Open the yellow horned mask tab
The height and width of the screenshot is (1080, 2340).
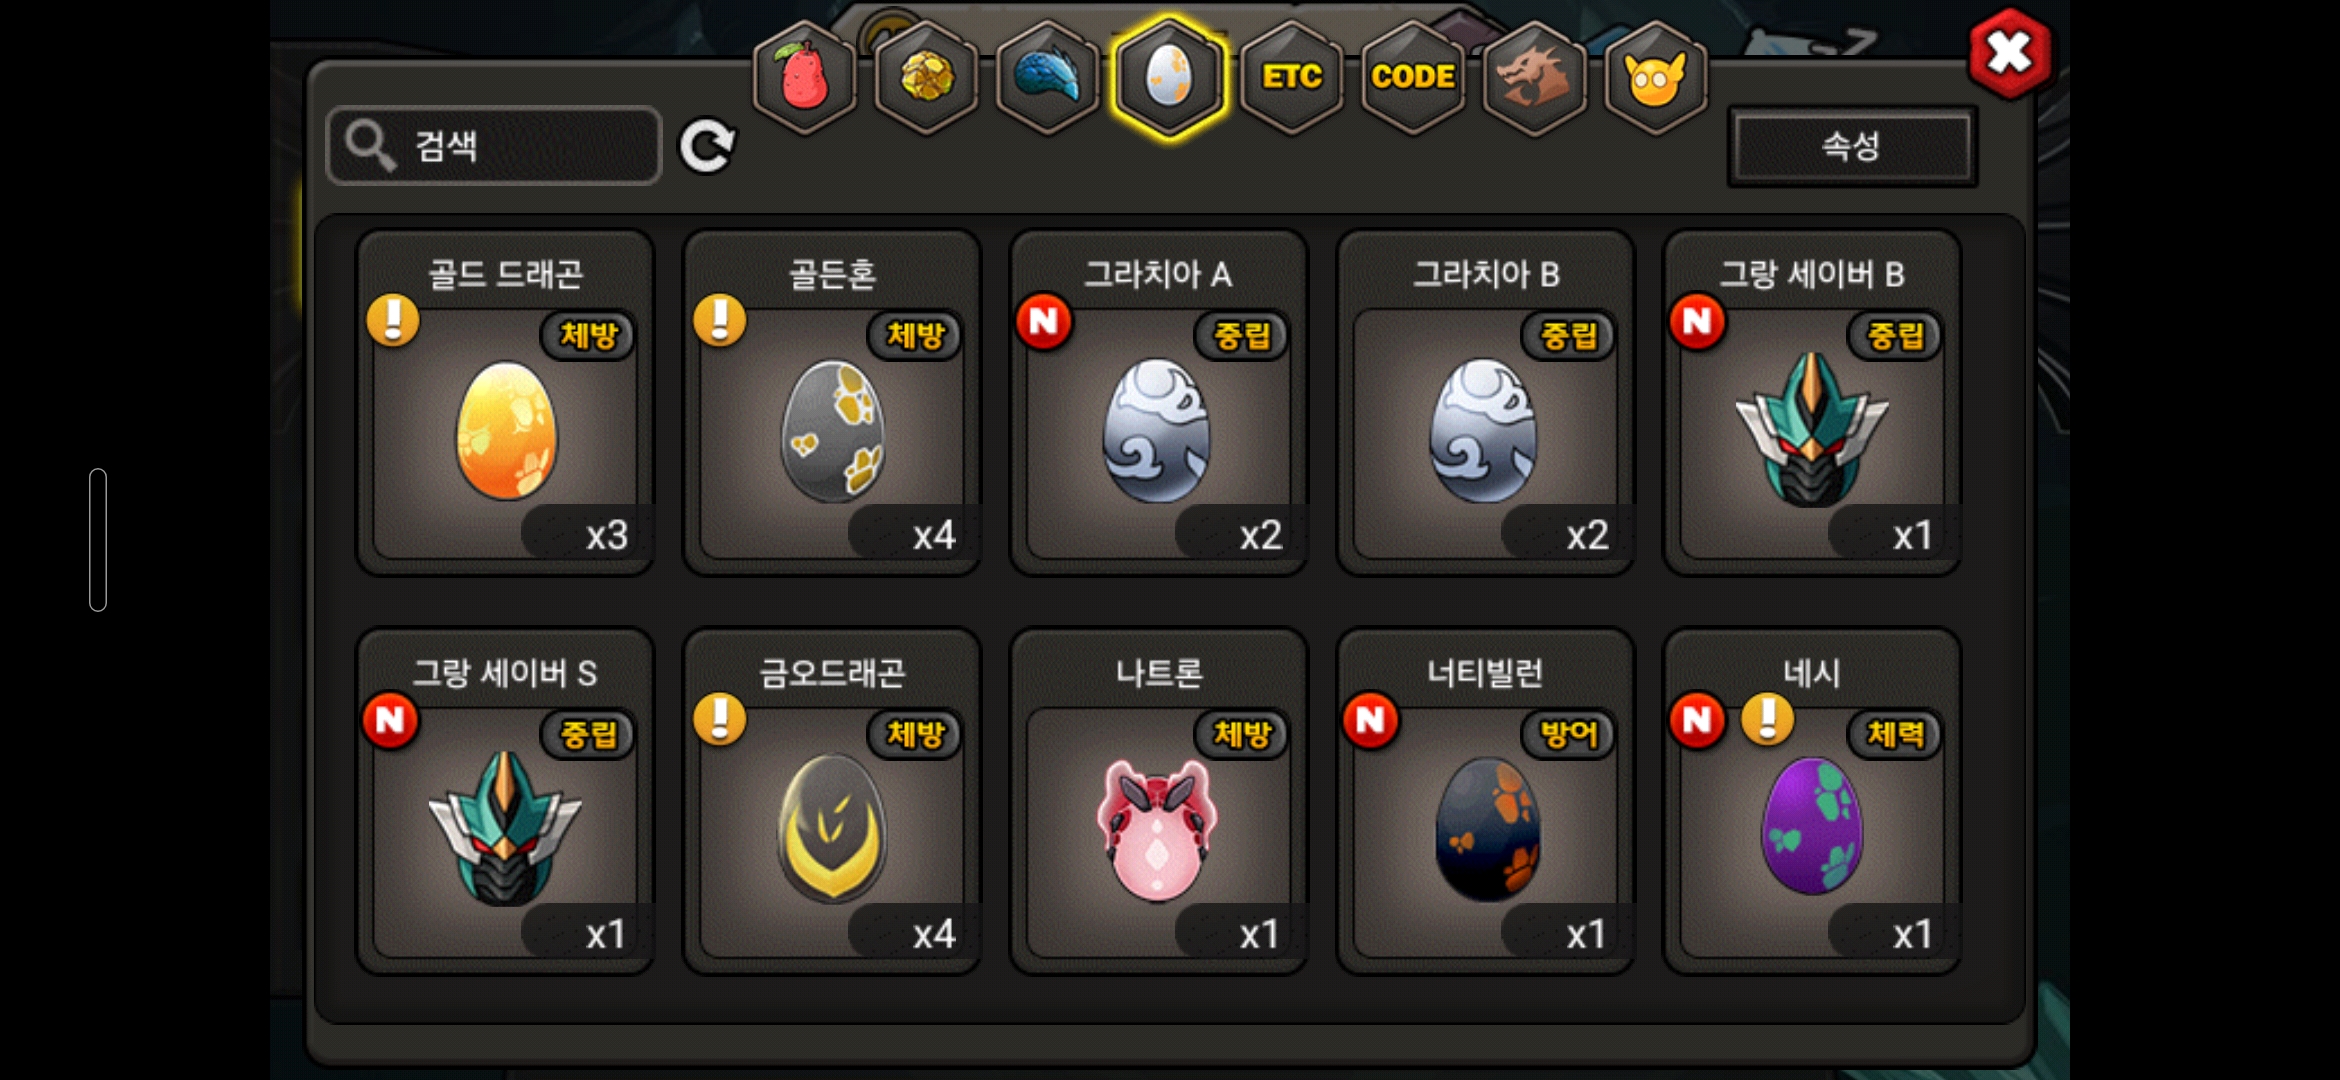[x=1656, y=78]
